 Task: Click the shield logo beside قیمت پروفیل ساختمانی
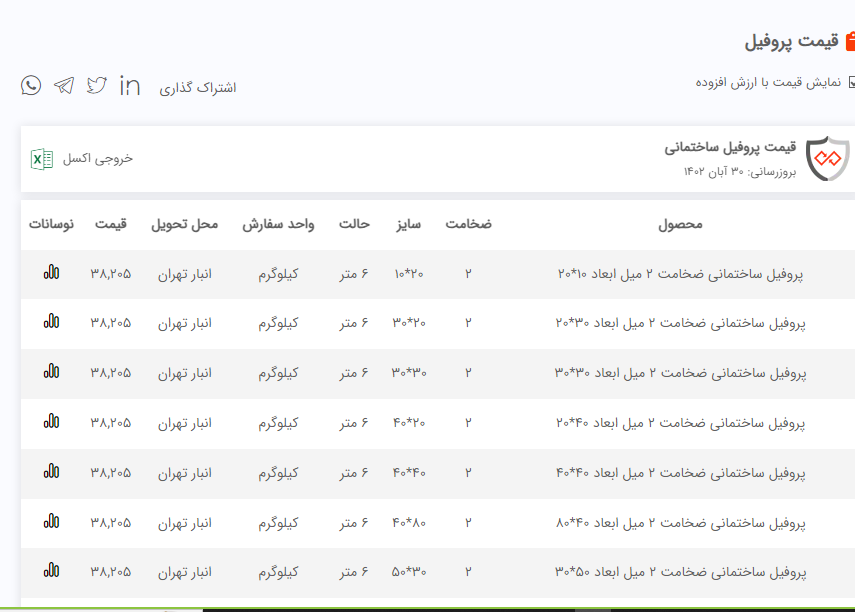click(827, 159)
